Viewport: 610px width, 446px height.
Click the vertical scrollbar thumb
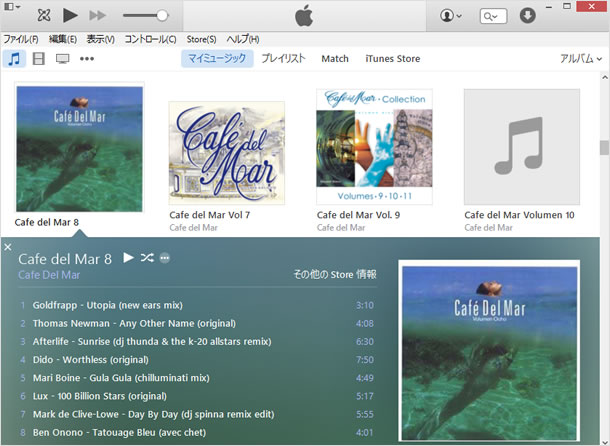coord(604,147)
